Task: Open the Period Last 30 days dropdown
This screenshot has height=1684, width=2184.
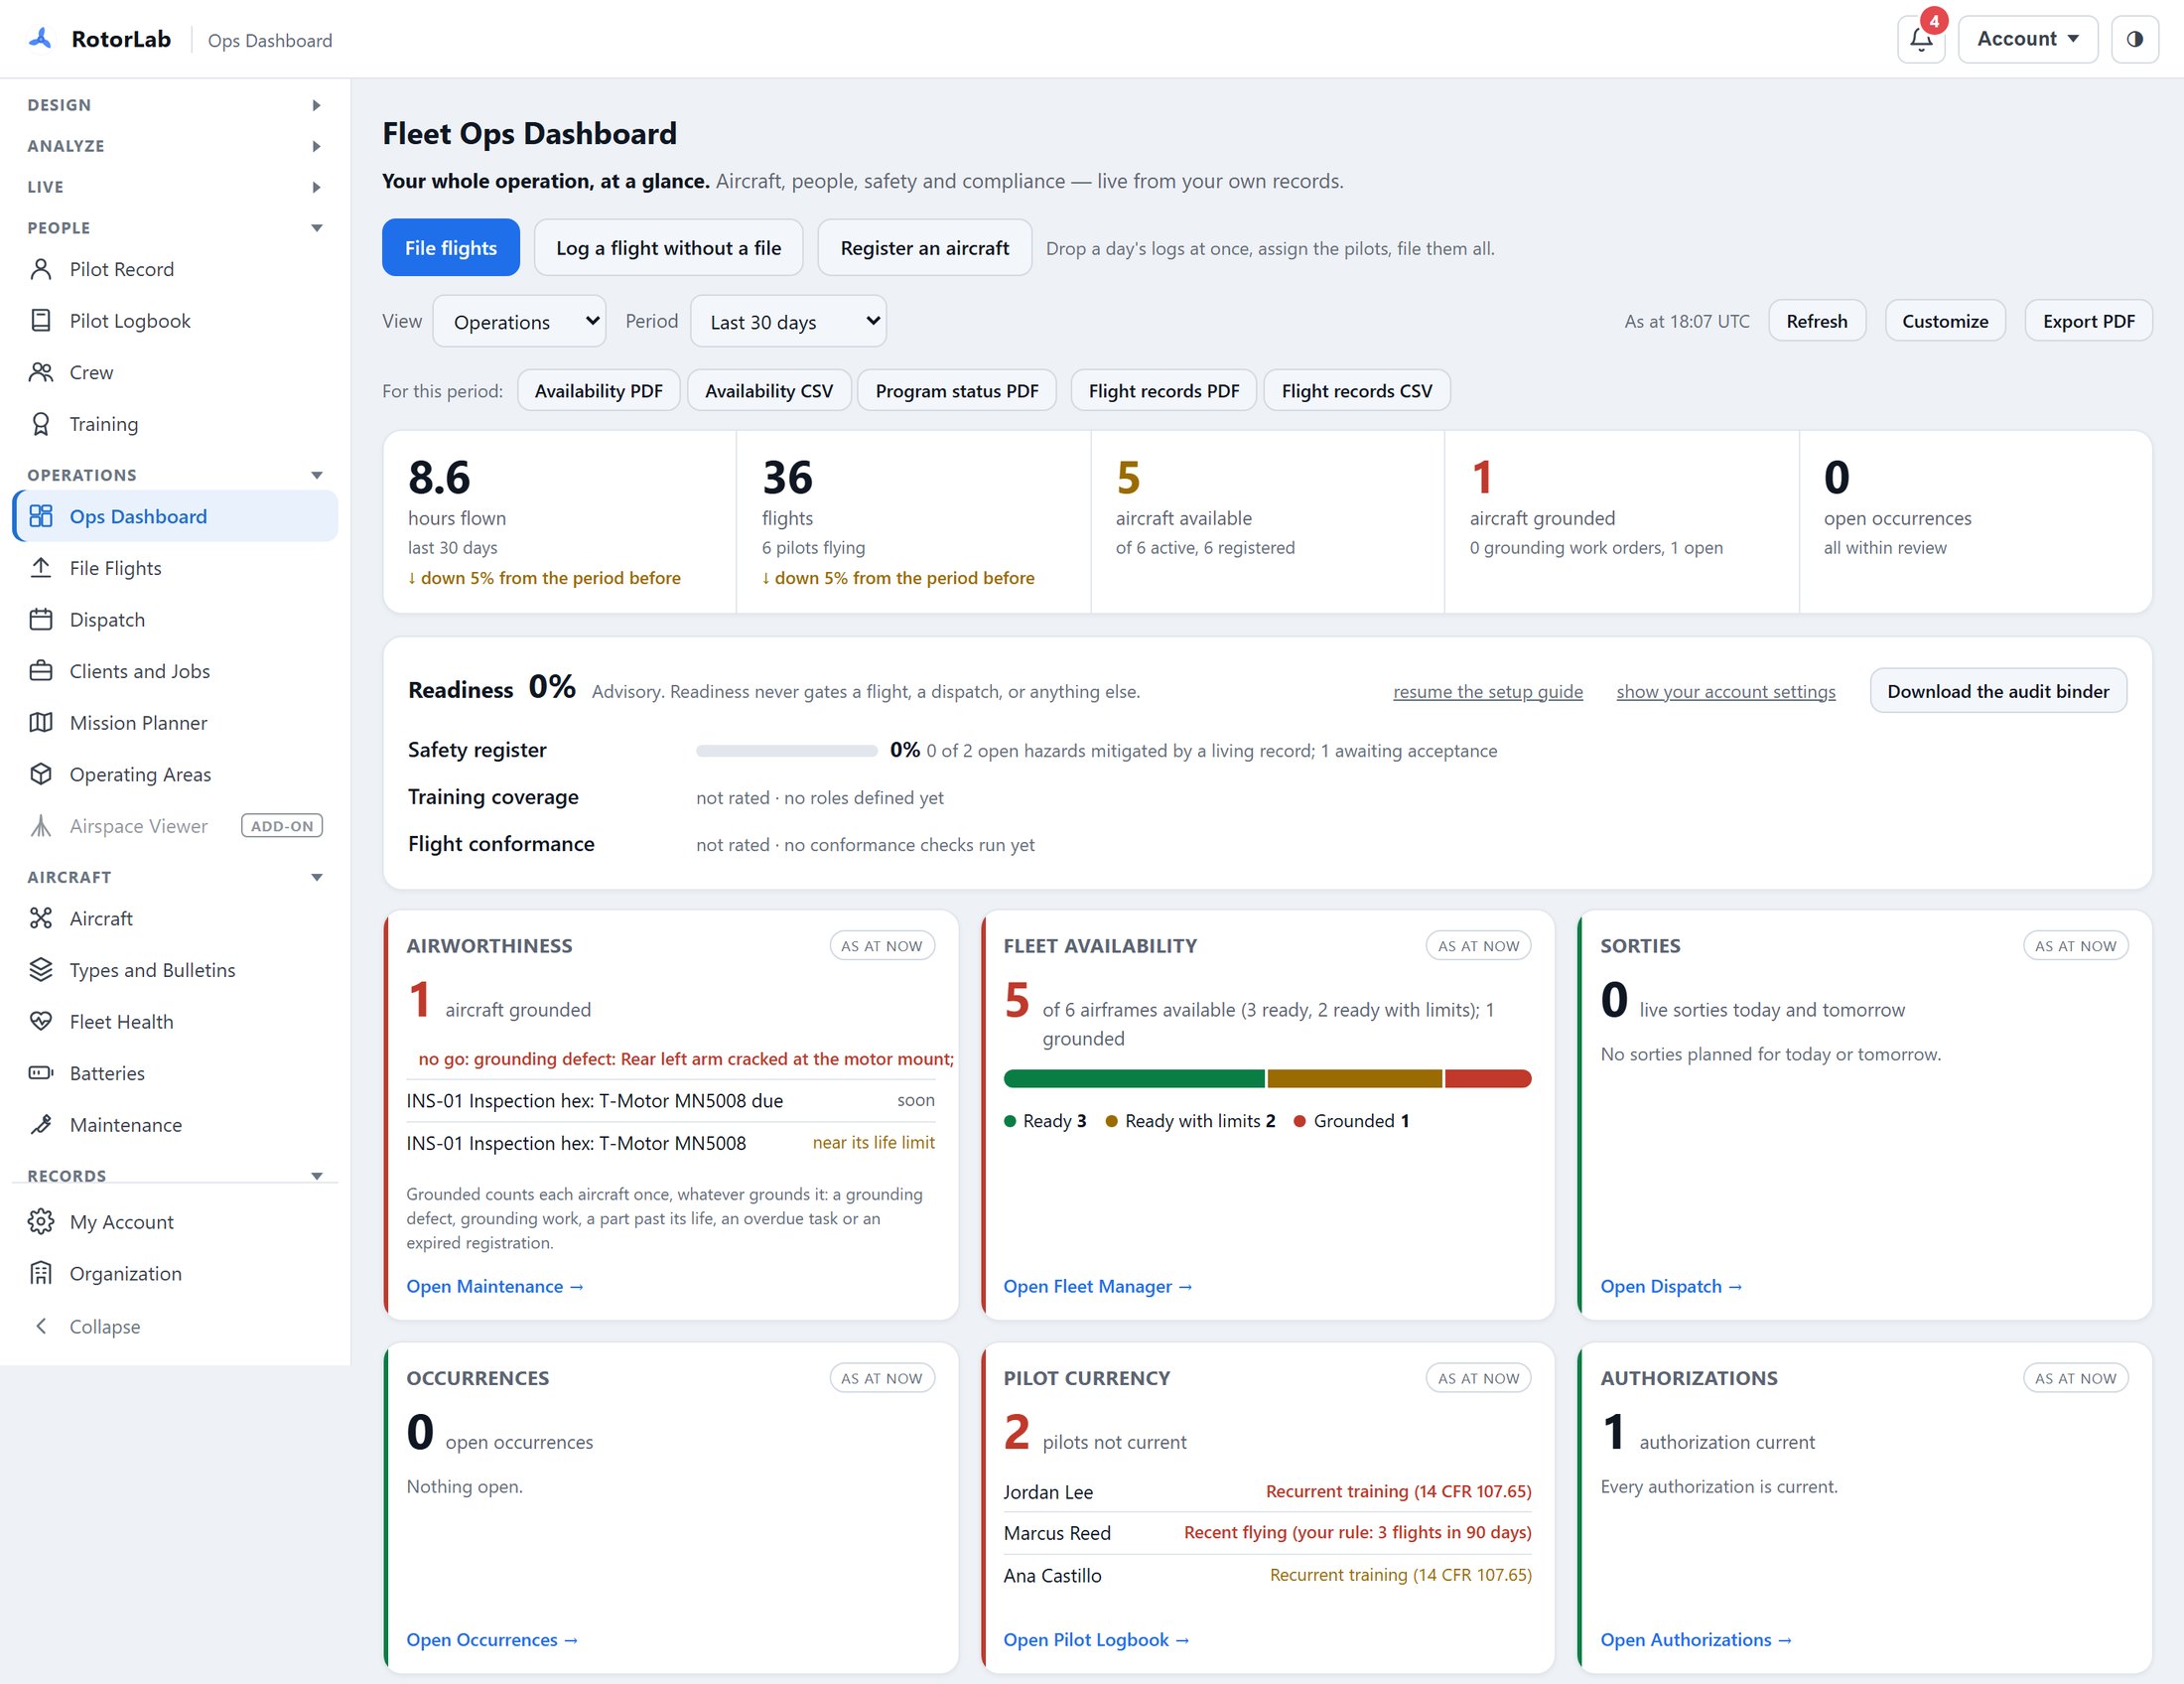Action: click(x=788, y=321)
